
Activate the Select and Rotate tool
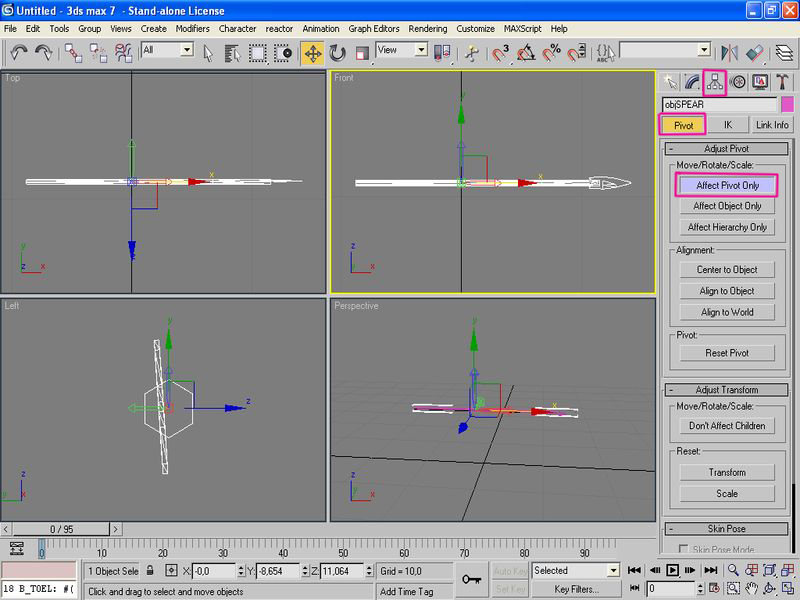337,53
